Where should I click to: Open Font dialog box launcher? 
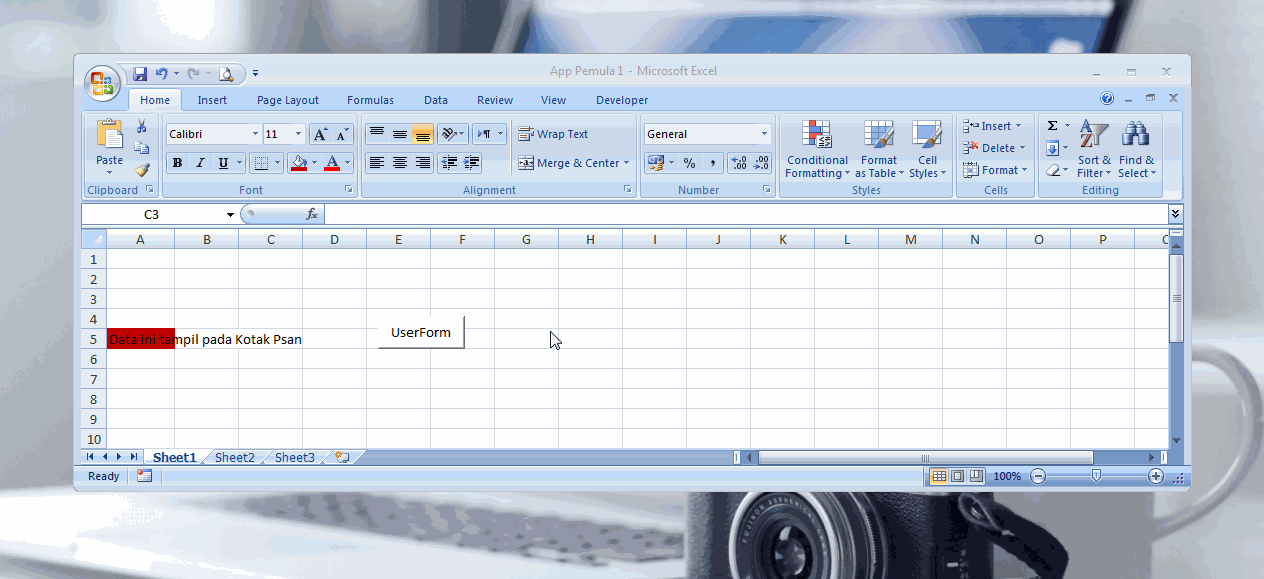coord(349,189)
